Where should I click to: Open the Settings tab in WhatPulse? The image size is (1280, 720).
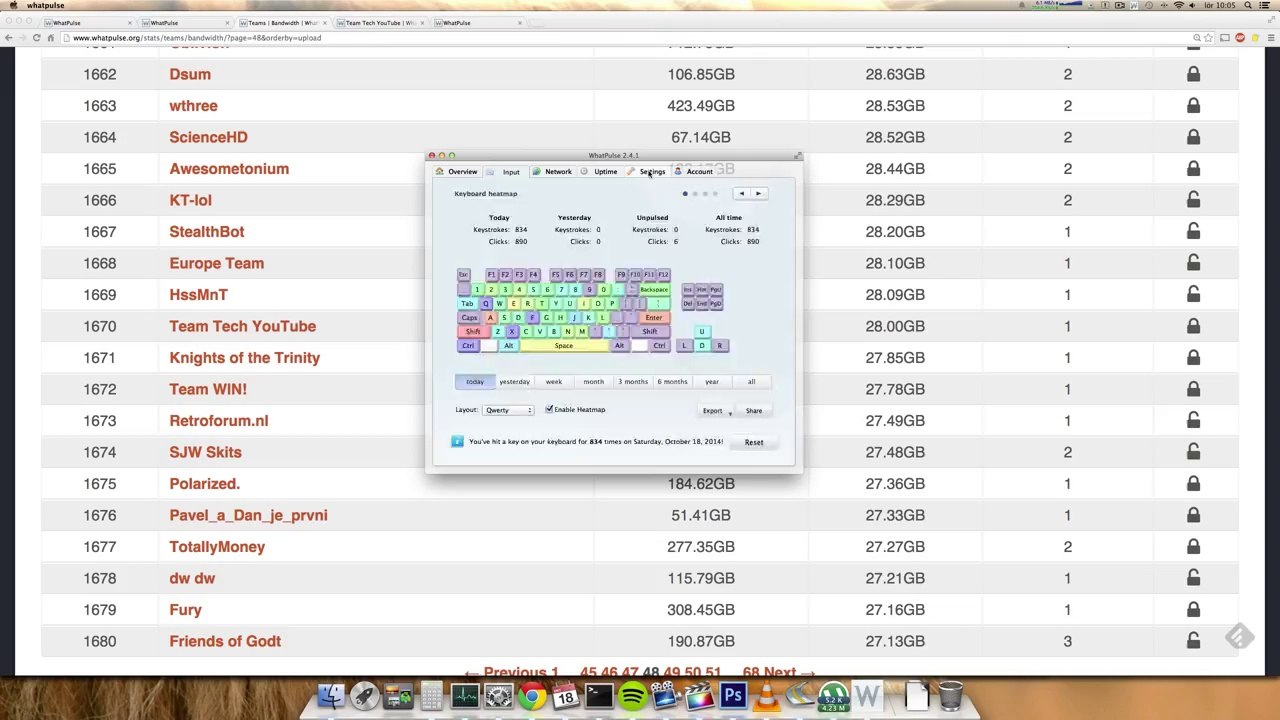click(646, 172)
